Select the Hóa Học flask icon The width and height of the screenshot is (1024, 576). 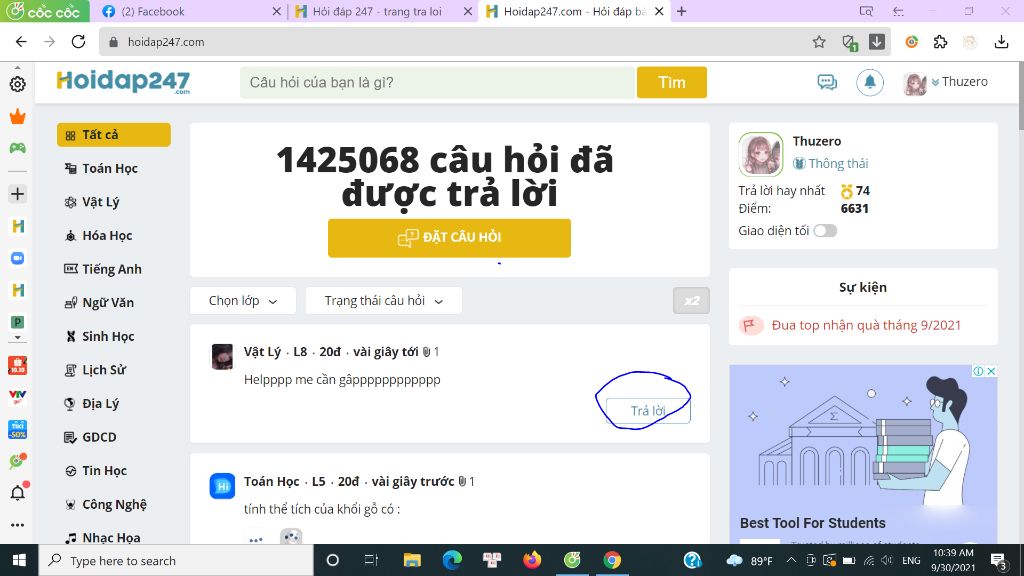[71, 235]
